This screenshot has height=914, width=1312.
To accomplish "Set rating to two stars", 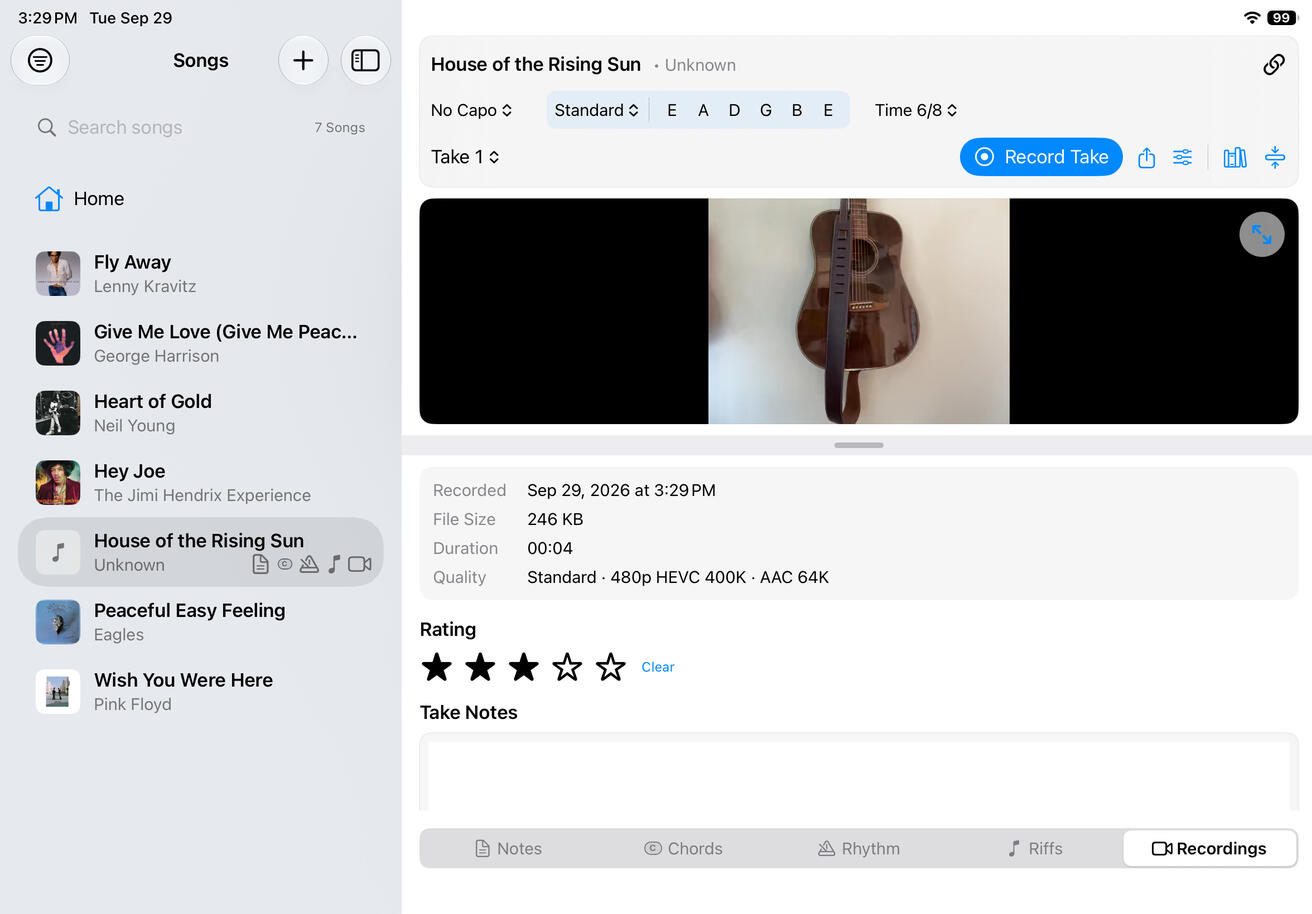I will pyautogui.click(x=480, y=667).
